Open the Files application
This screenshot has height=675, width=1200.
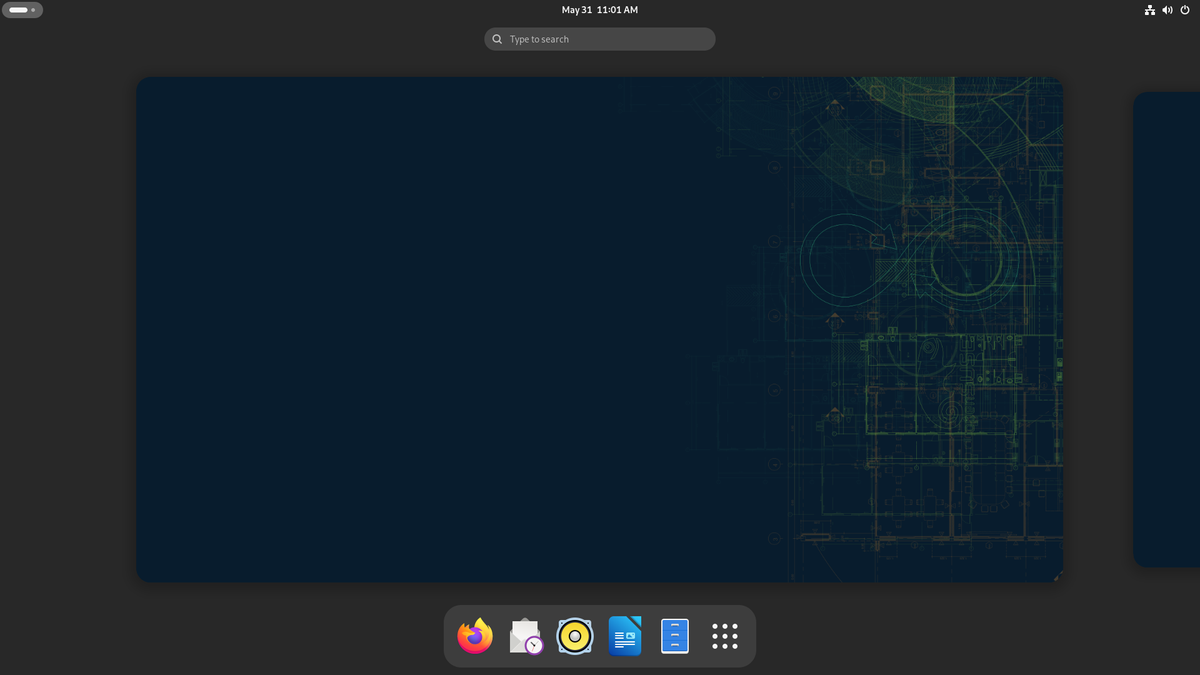pos(675,635)
